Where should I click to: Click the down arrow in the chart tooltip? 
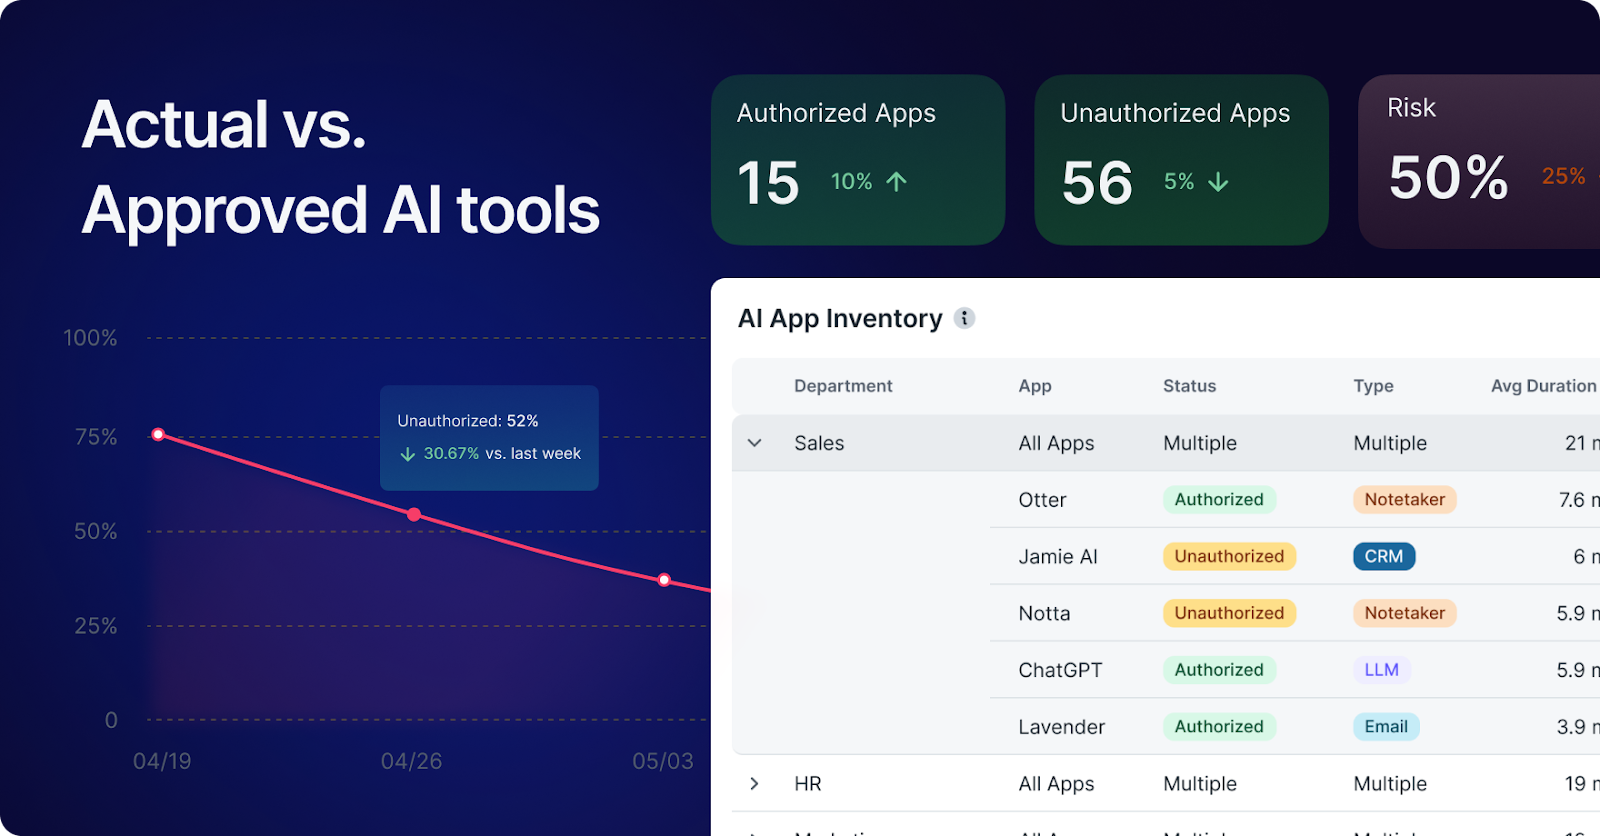tap(407, 454)
